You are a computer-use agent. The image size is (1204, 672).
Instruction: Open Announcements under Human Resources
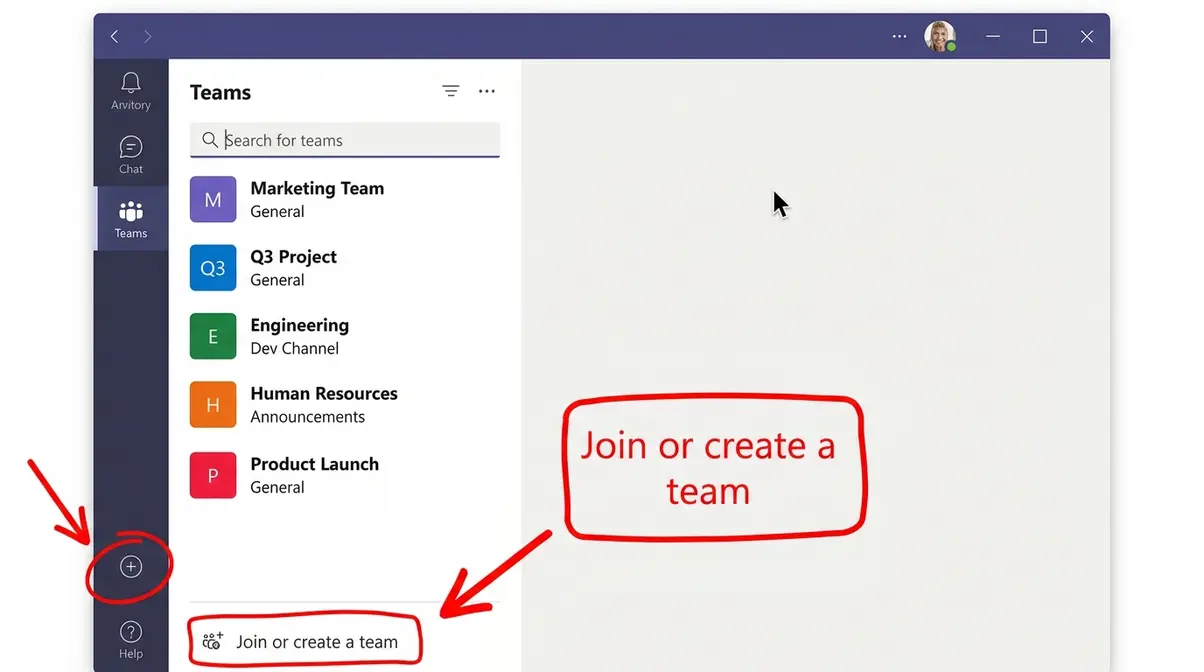tap(308, 417)
